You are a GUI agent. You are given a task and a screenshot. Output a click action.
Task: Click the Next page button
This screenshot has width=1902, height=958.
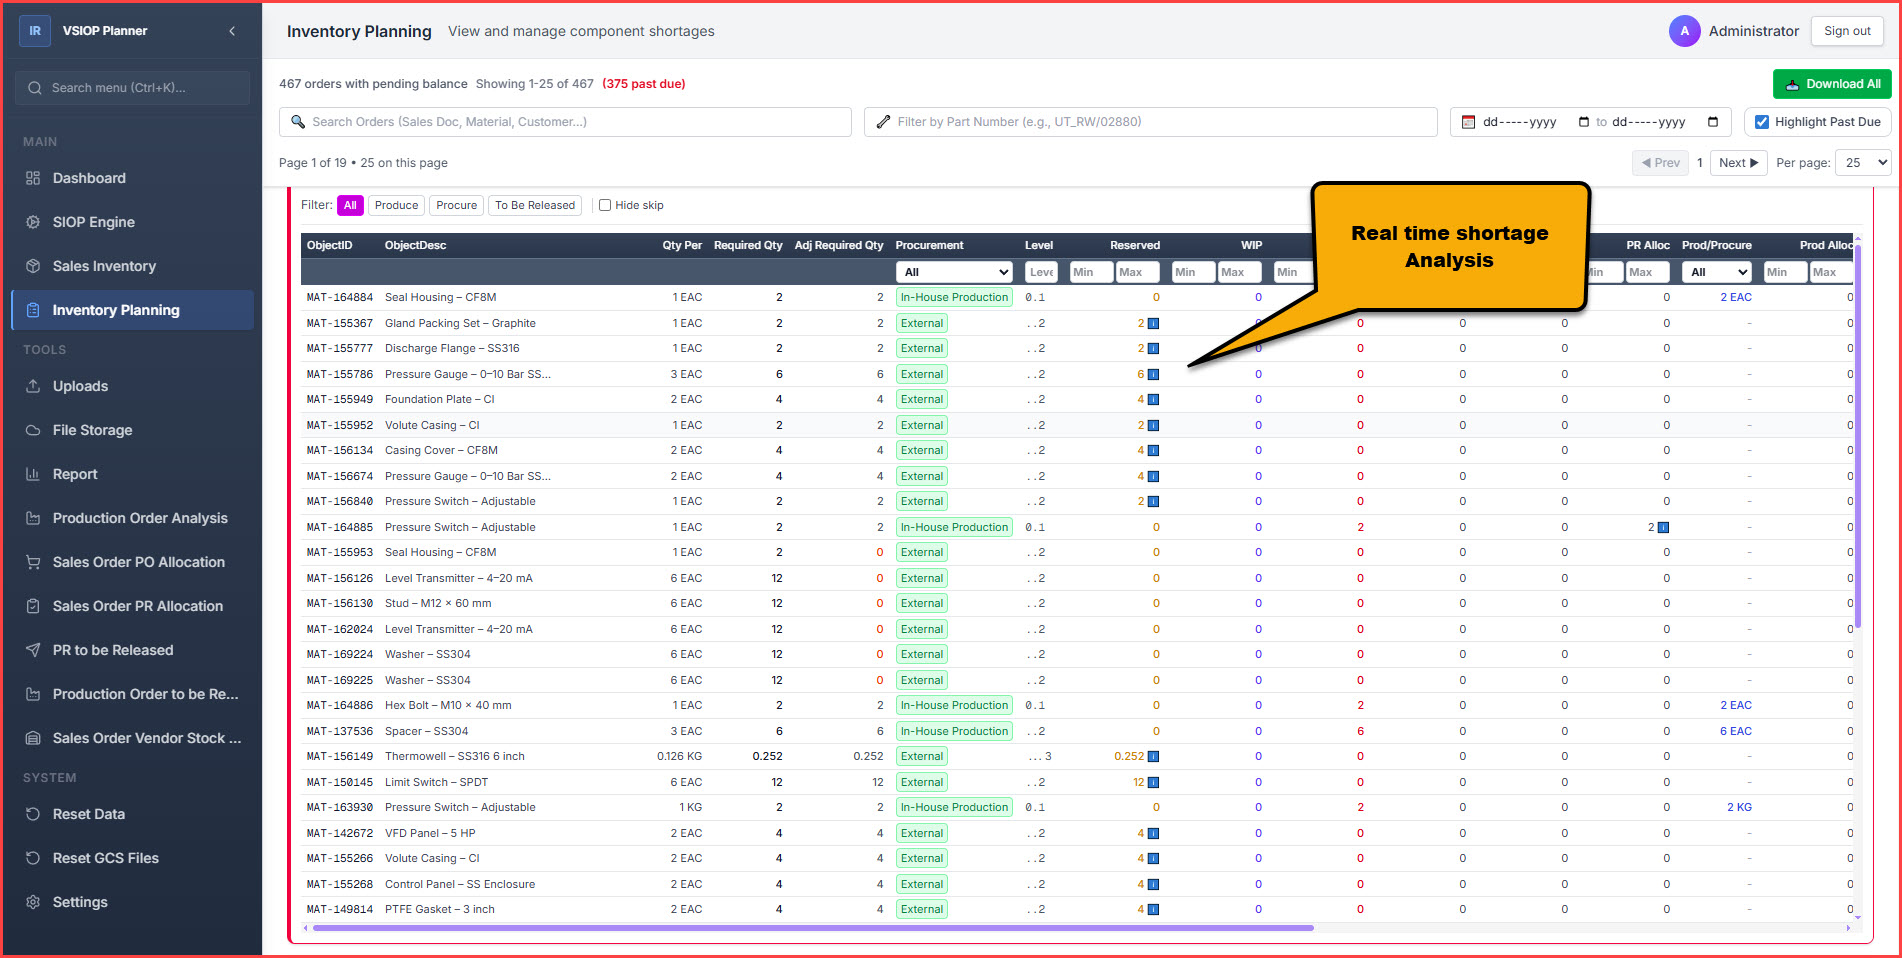click(x=1738, y=163)
